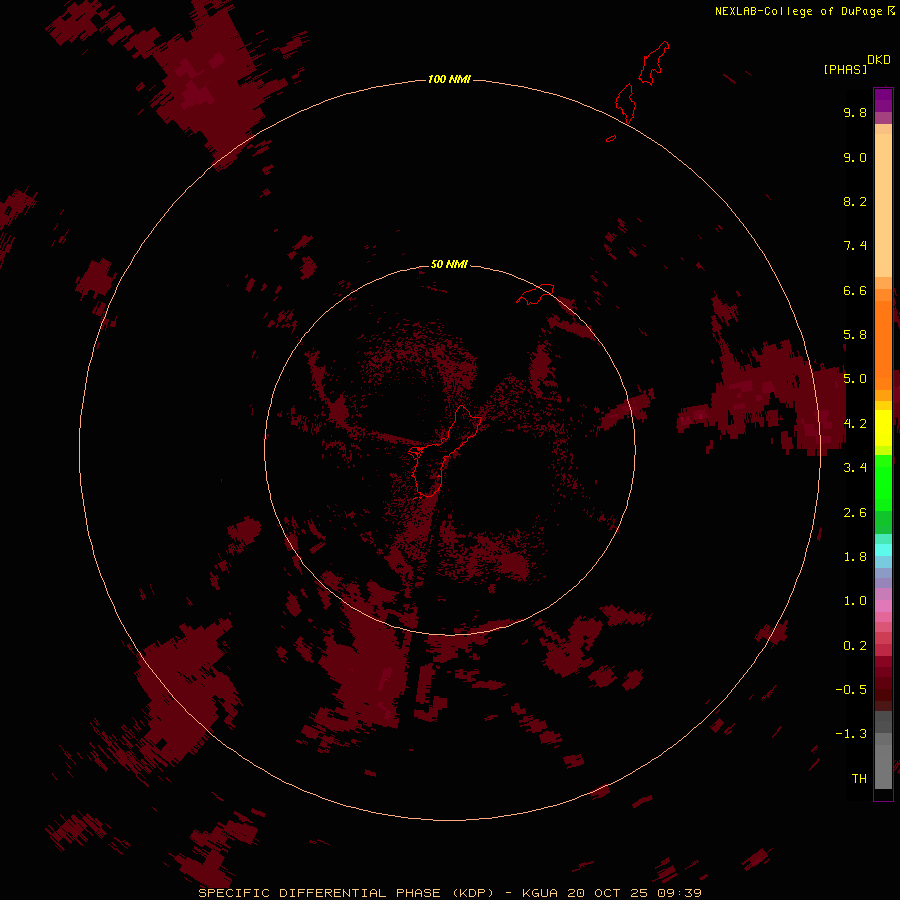Click the Saipan island outline in the upper right

coord(654,63)
